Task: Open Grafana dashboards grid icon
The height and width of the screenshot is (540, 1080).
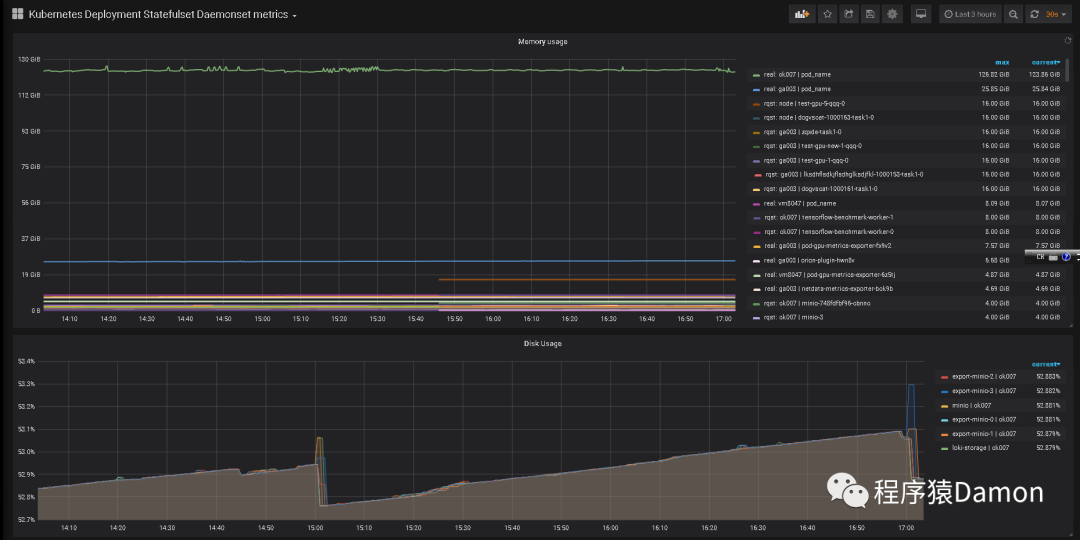Action: pyautogui.click(x=18, y=14)
